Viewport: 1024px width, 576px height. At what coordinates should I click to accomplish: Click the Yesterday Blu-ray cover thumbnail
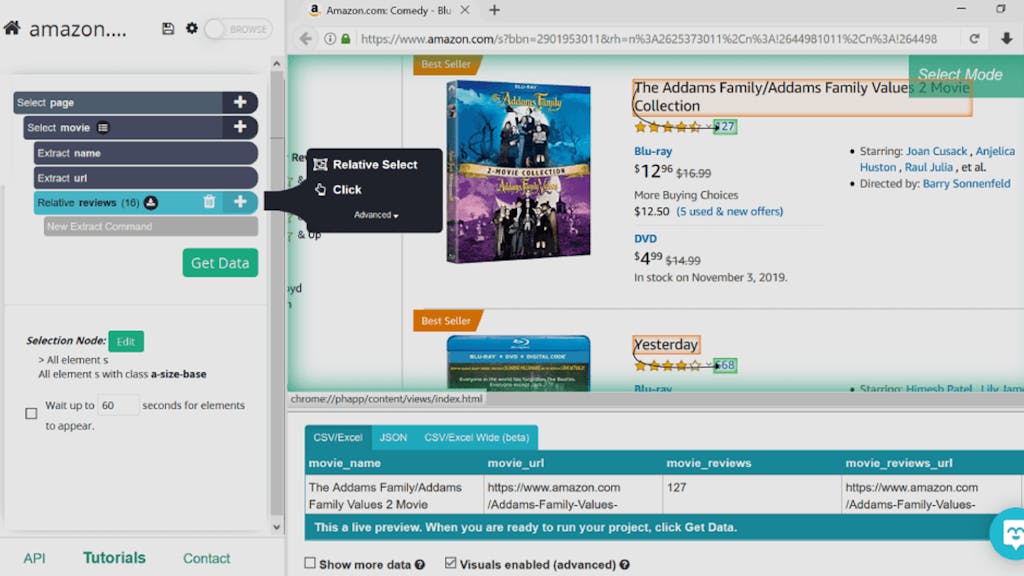tap(519, 363)
